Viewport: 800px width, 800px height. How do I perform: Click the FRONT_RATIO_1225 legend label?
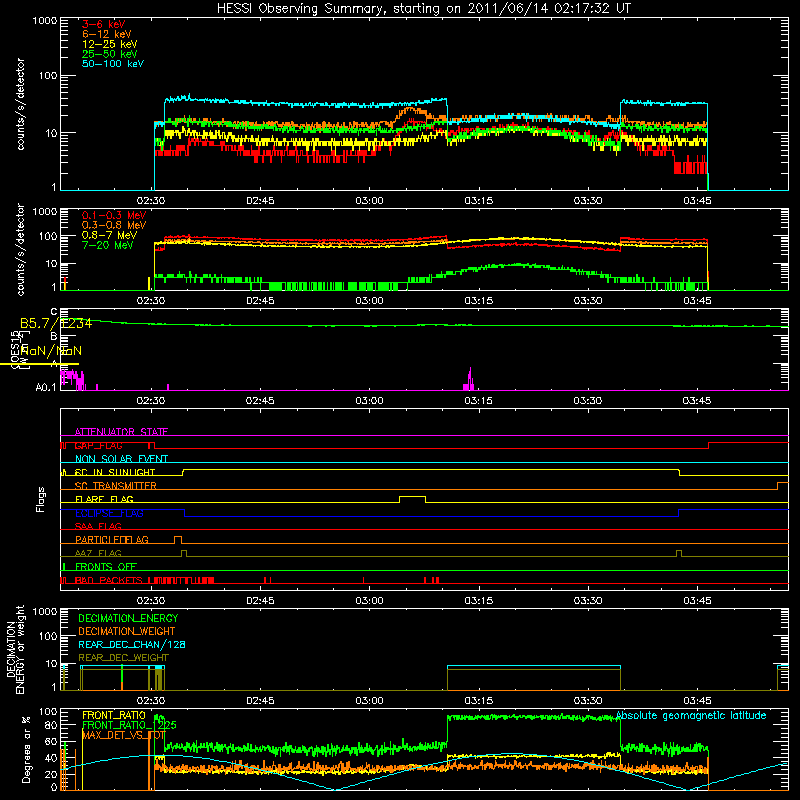[129, 725]
